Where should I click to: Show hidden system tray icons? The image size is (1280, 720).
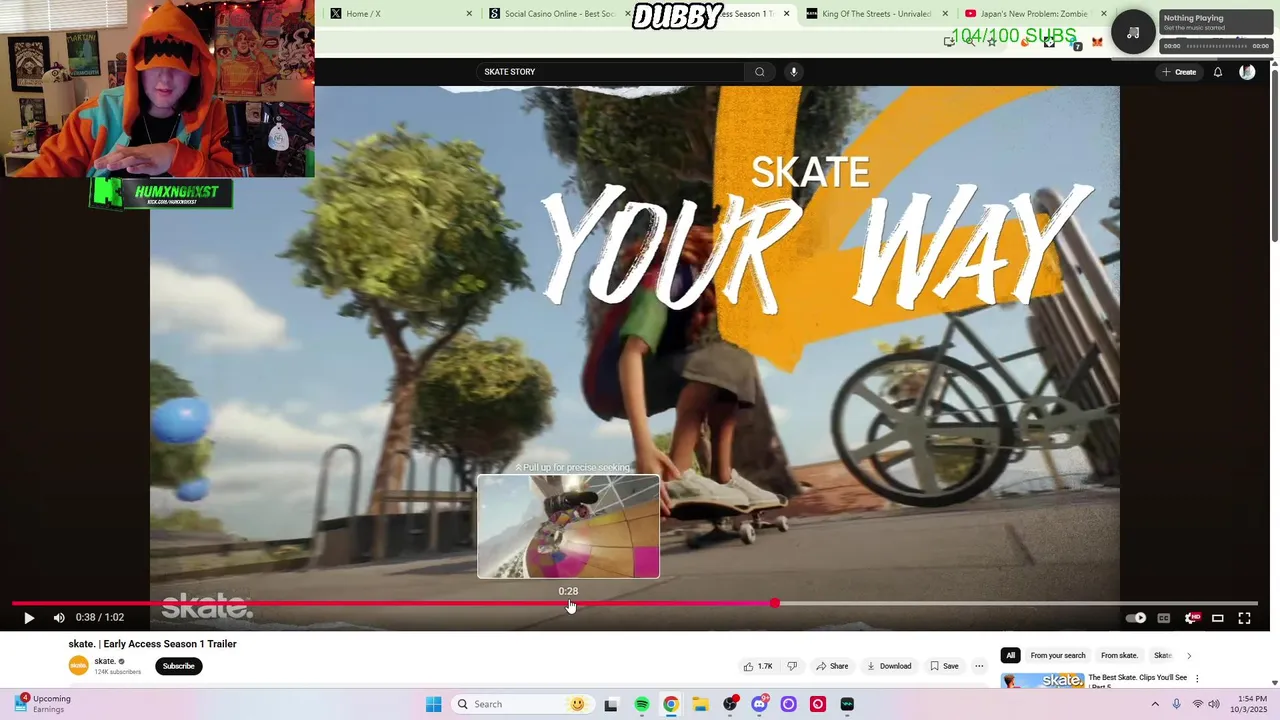(1155, 704)
